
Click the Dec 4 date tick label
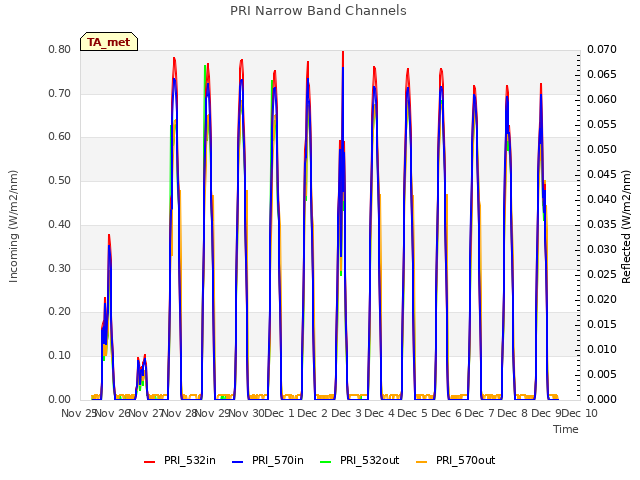[x=379, y=414]
